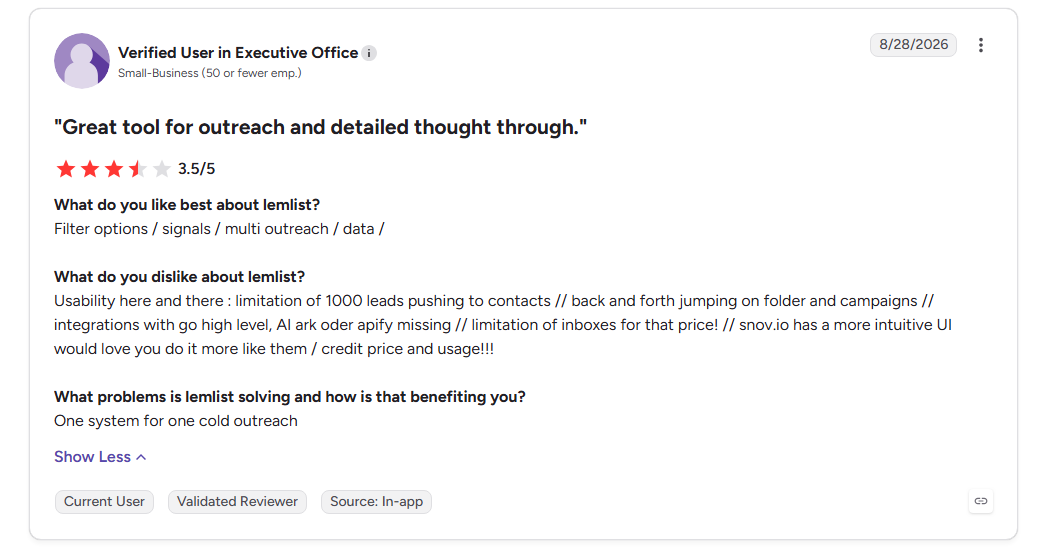The width and height of the screenshot is (1047, 551).
Task: Select the Validated Reviewer tag
Action: pos(237,502)
